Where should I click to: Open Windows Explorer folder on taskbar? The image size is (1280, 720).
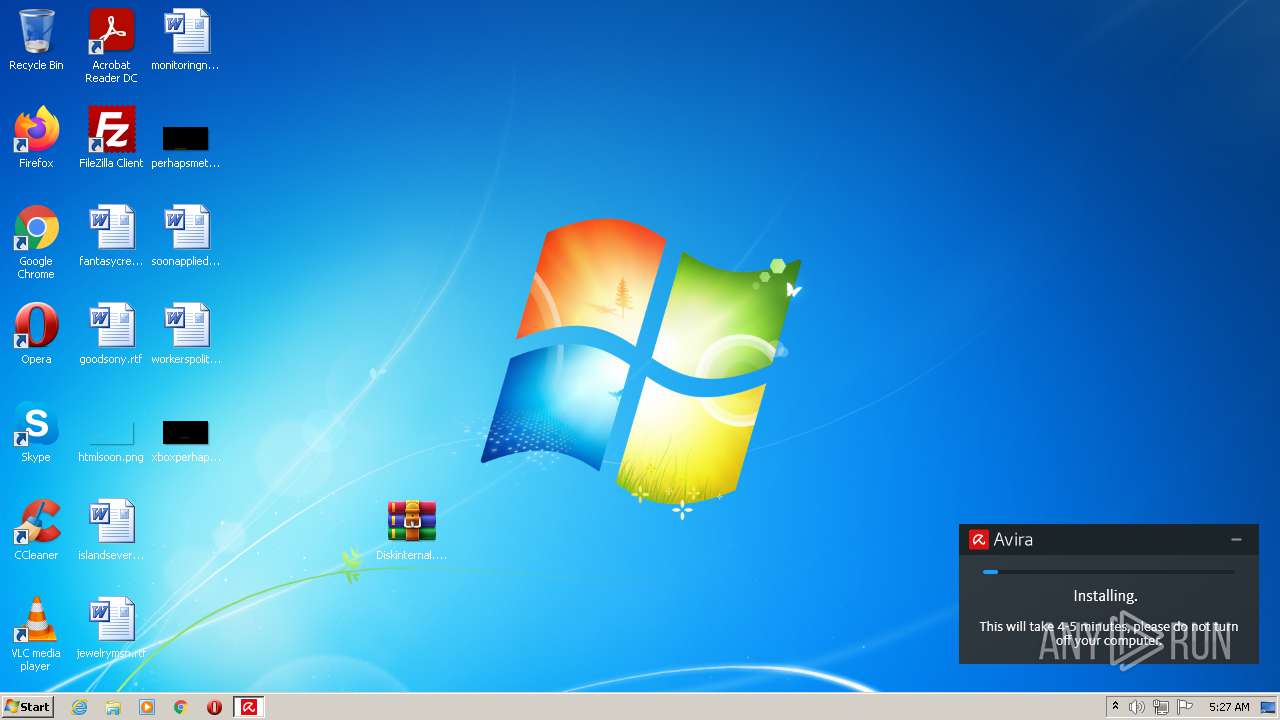pyautogui.click(x=113, y=707)
